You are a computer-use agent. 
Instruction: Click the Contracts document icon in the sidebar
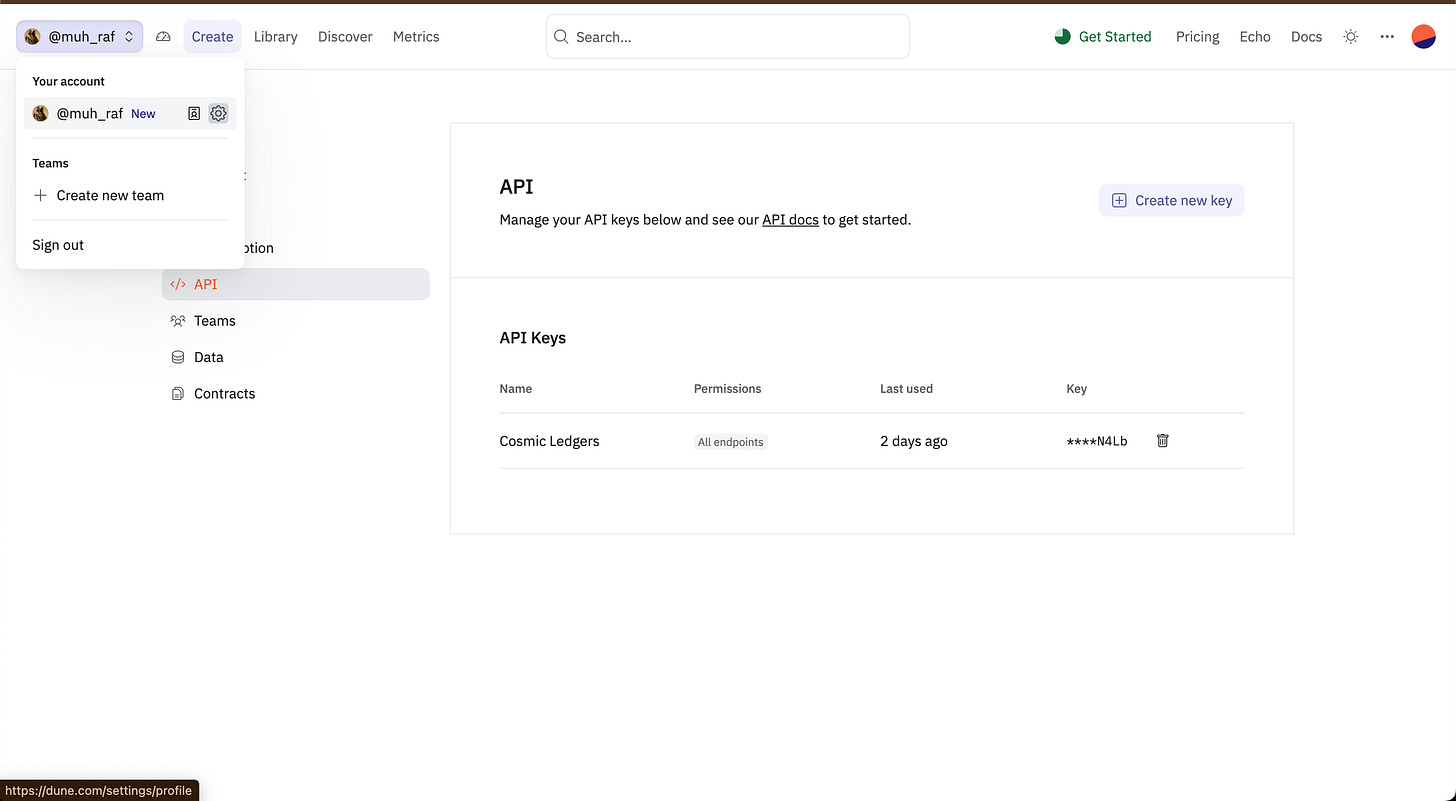178,394
